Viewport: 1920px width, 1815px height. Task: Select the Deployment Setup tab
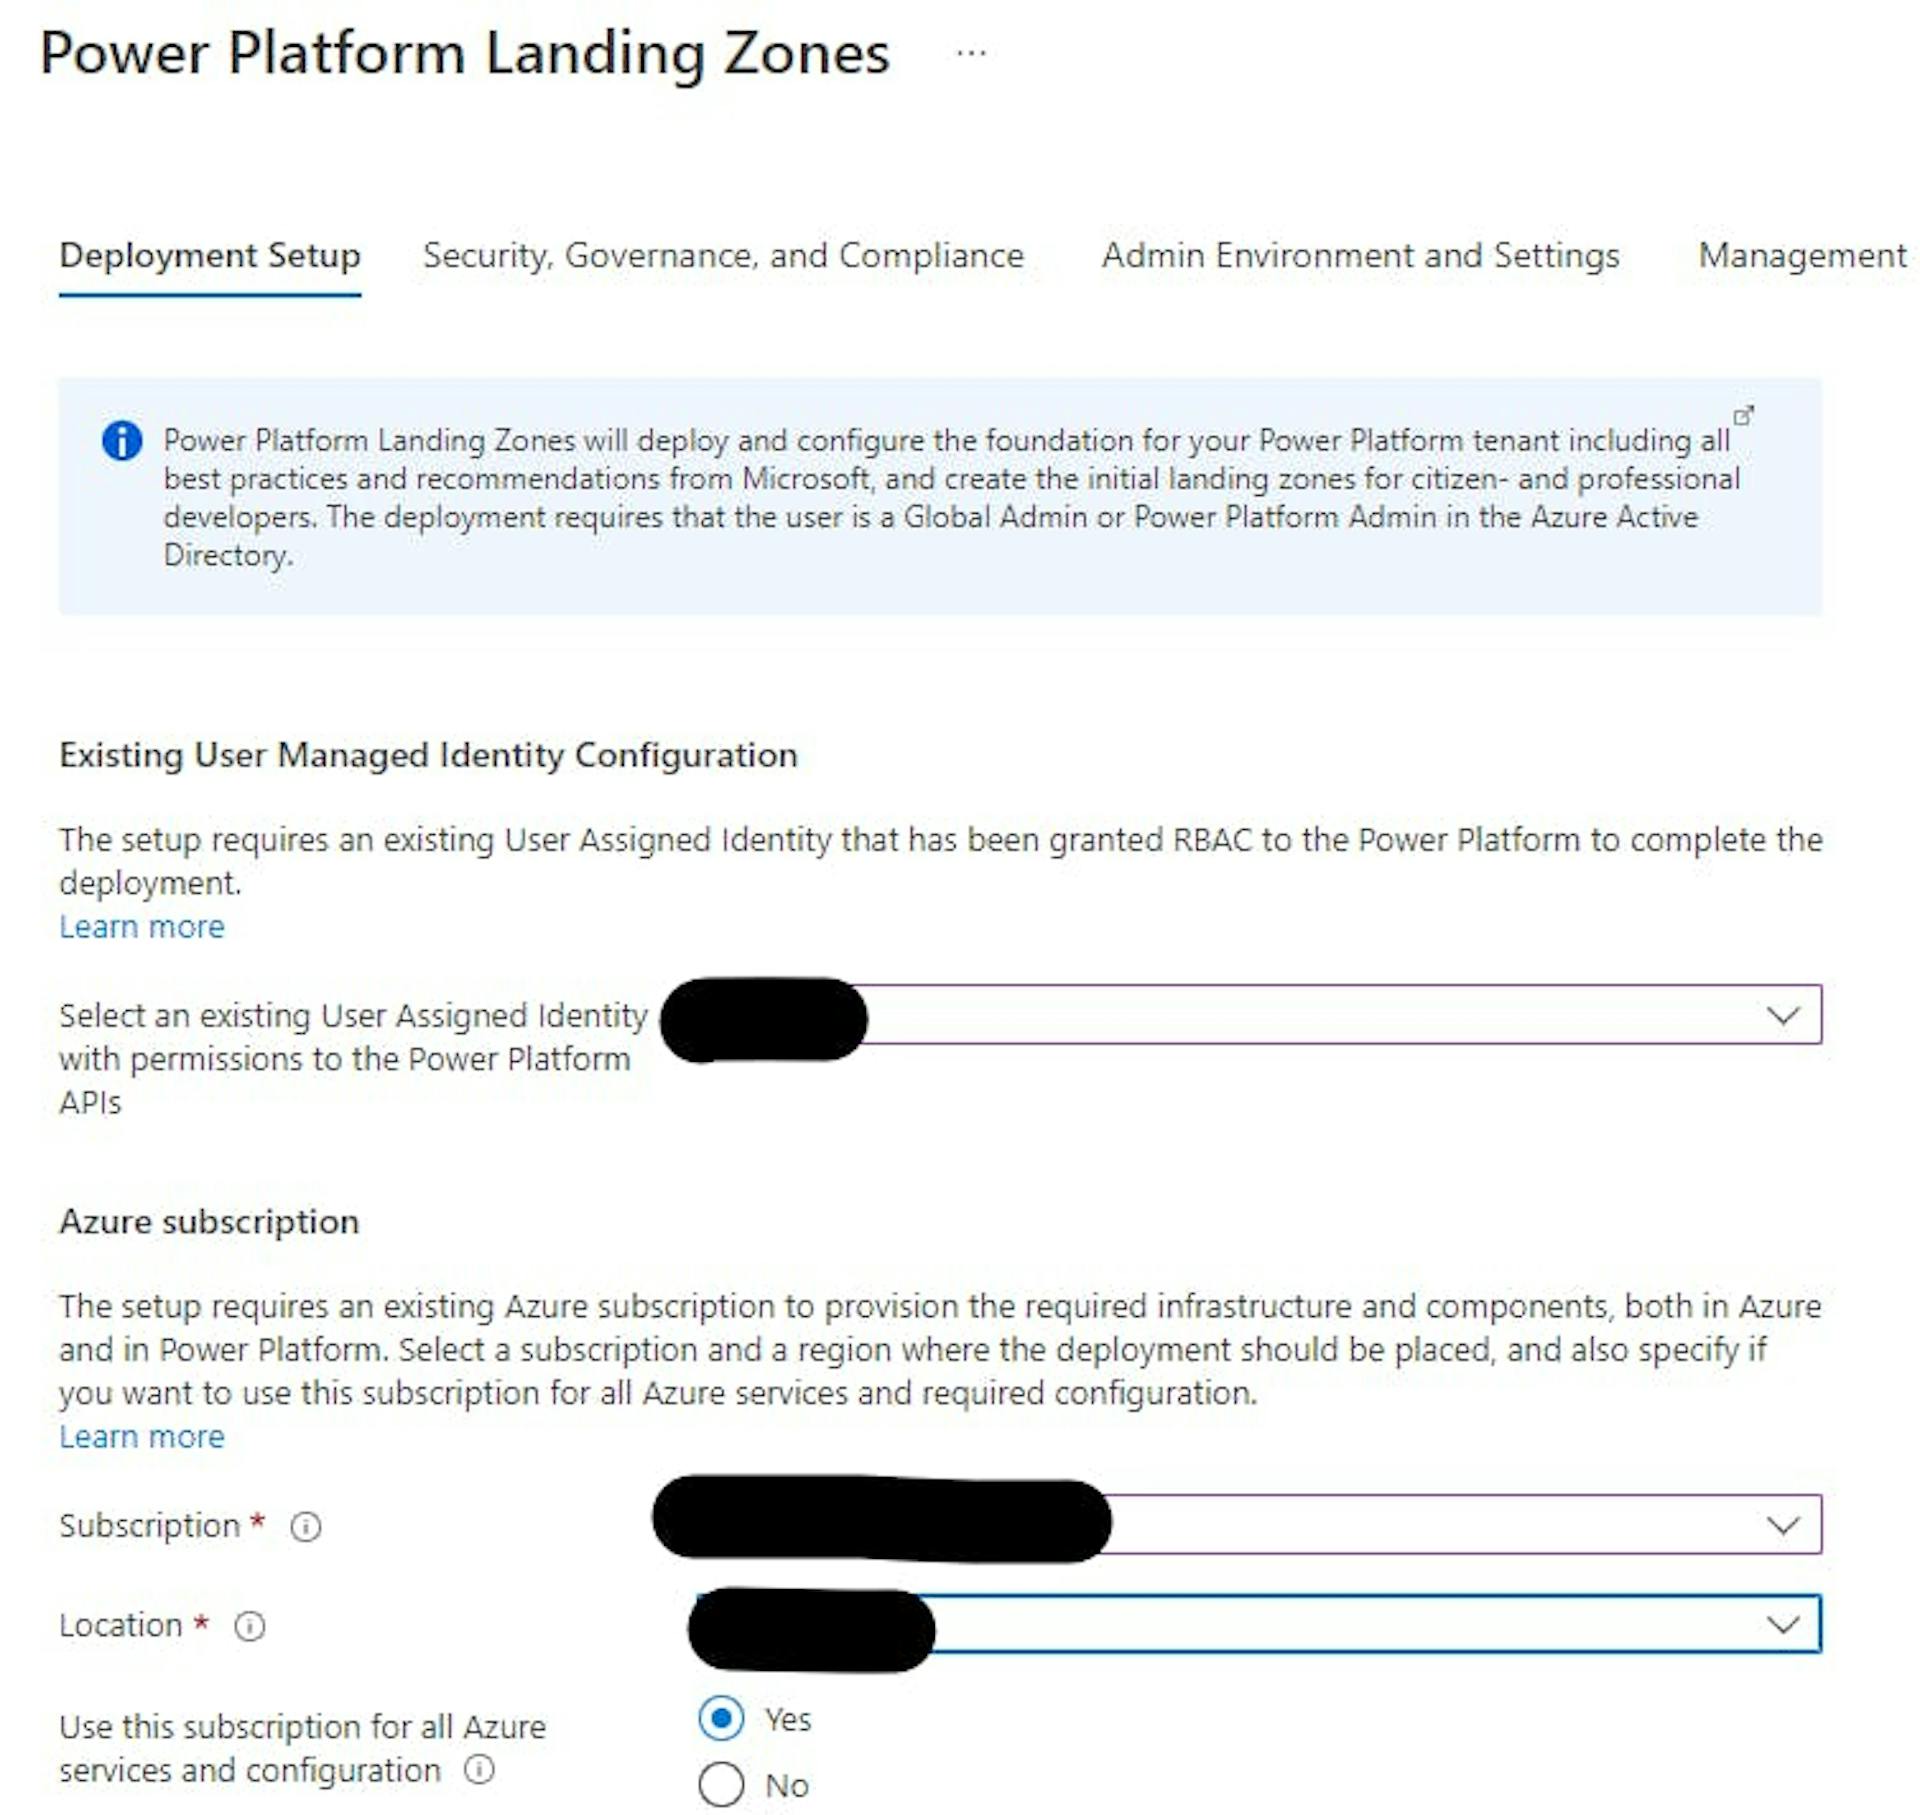click(x=210, y=256)
